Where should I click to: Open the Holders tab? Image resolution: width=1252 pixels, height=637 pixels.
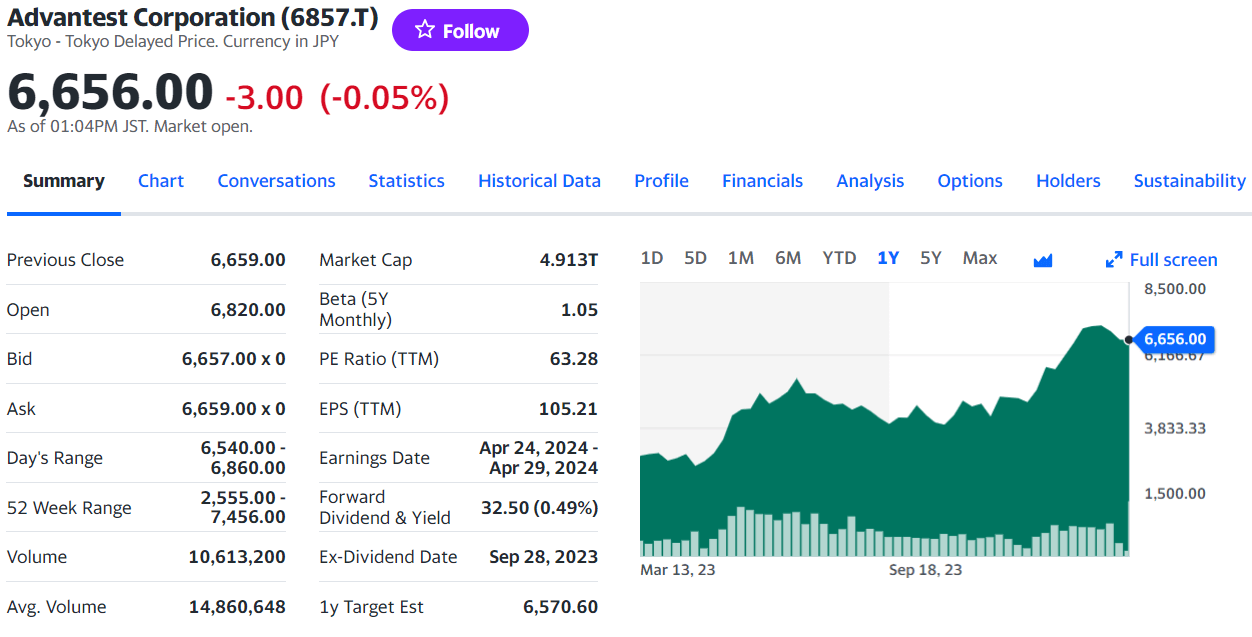point(1068,181)
